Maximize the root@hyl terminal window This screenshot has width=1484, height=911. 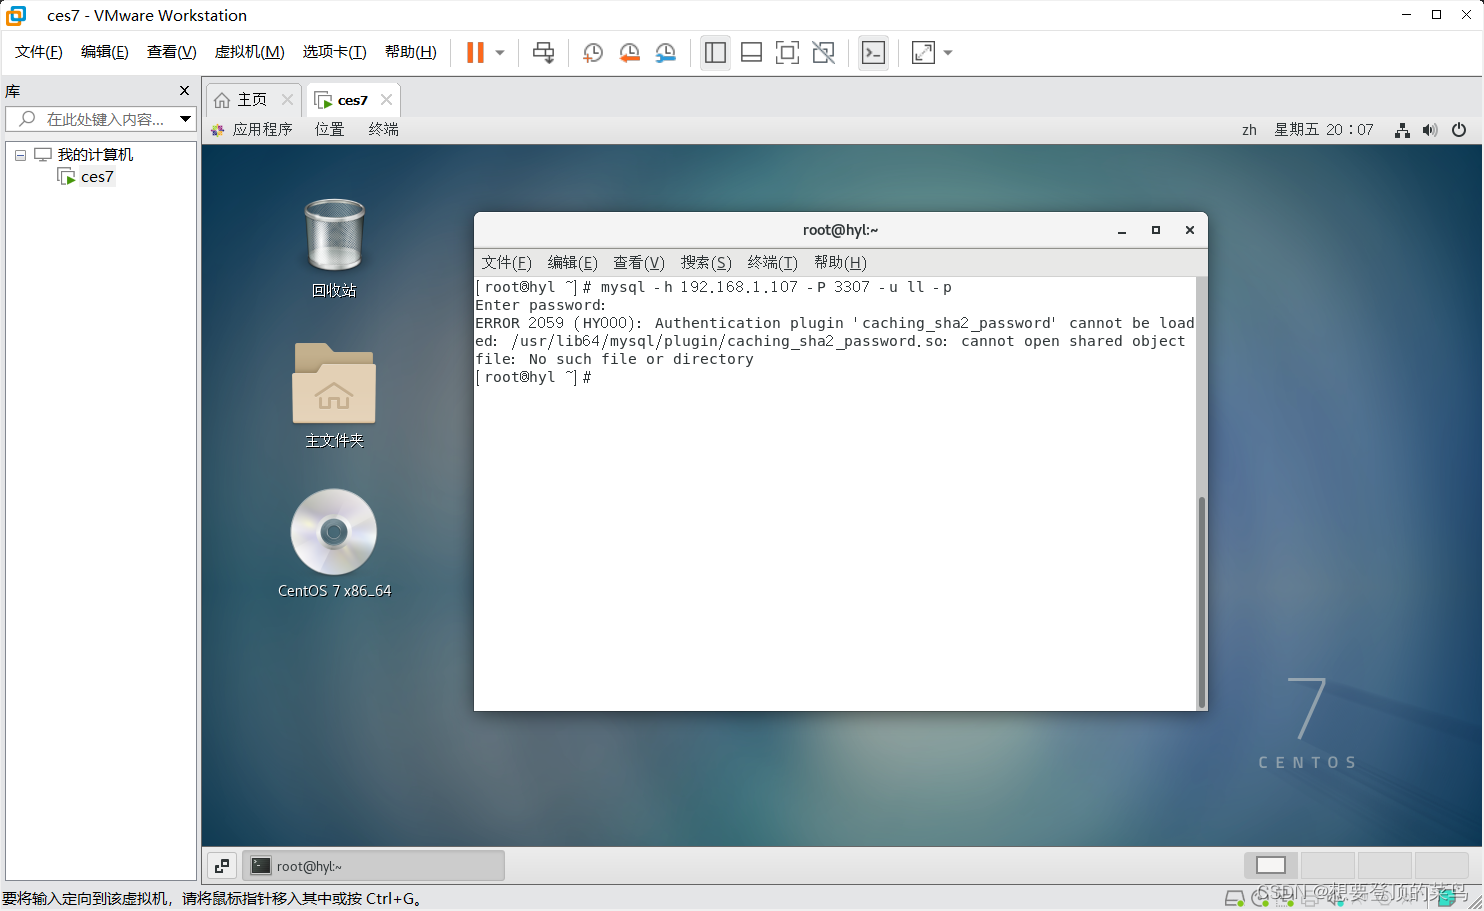pyautogui.click(x=1156, y=230)
